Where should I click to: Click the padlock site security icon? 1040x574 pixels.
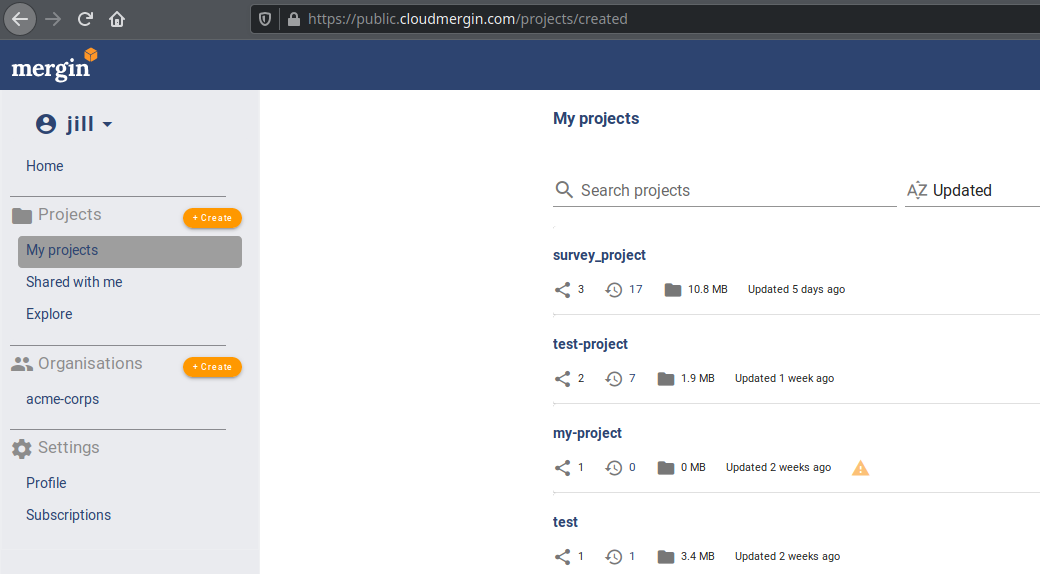click(x=293, y=19)
